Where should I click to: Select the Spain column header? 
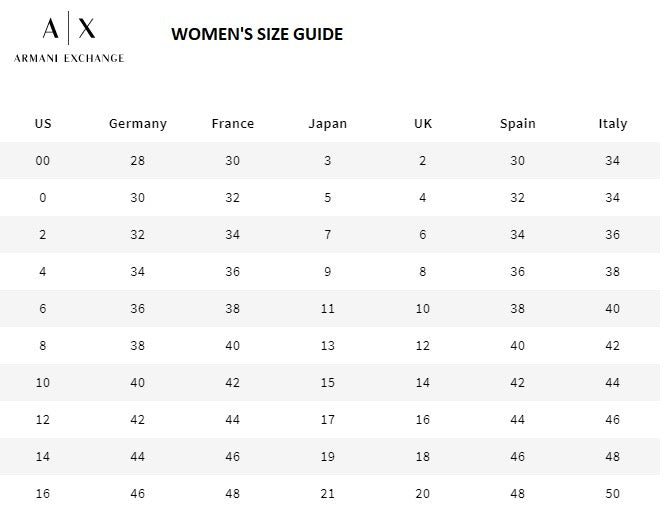click(x=518, y=124)
